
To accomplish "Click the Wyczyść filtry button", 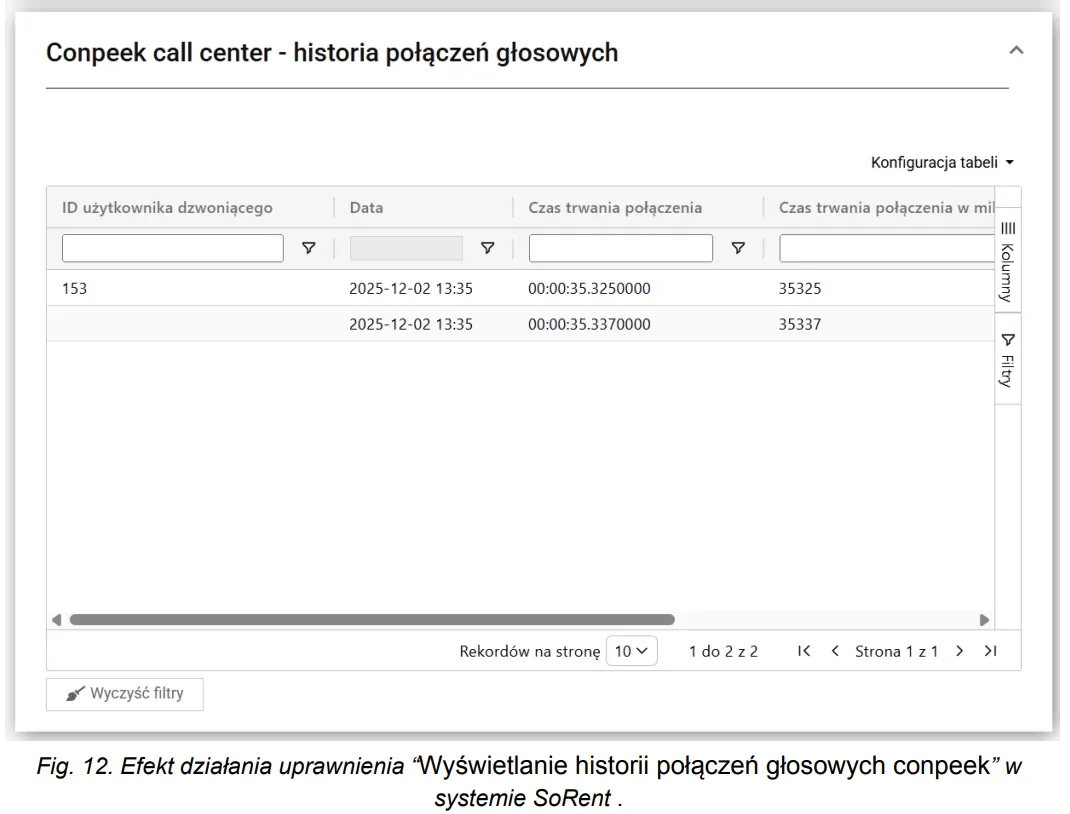I will 125,693.
